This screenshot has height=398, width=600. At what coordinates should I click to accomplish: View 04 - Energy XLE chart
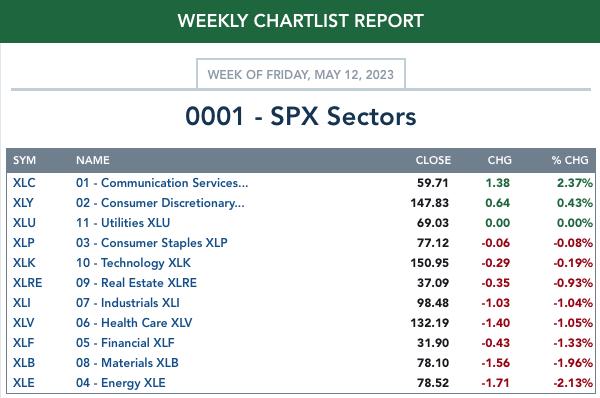pos(121,383)
